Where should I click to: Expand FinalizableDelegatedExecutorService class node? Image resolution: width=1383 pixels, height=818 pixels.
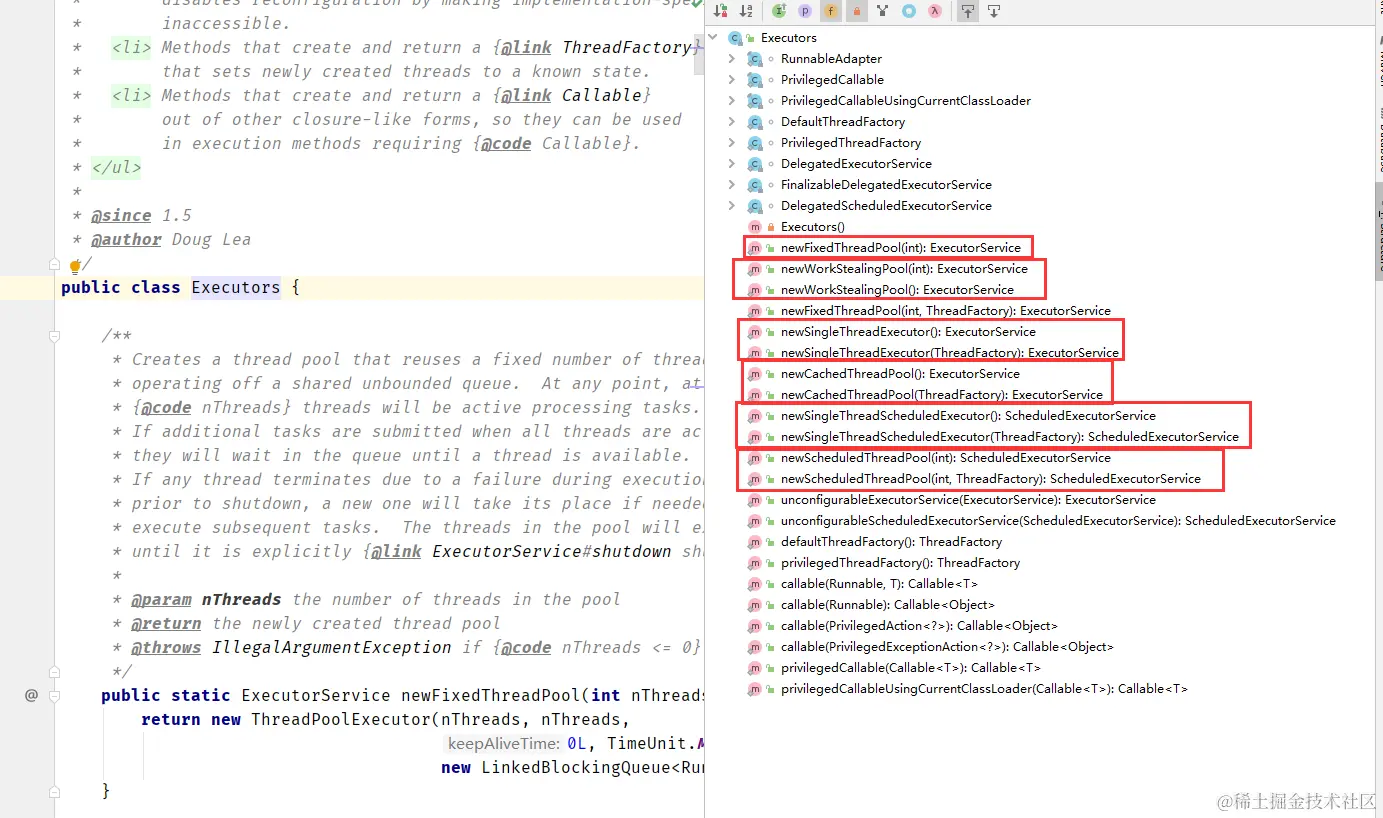[x=732, y=185]
